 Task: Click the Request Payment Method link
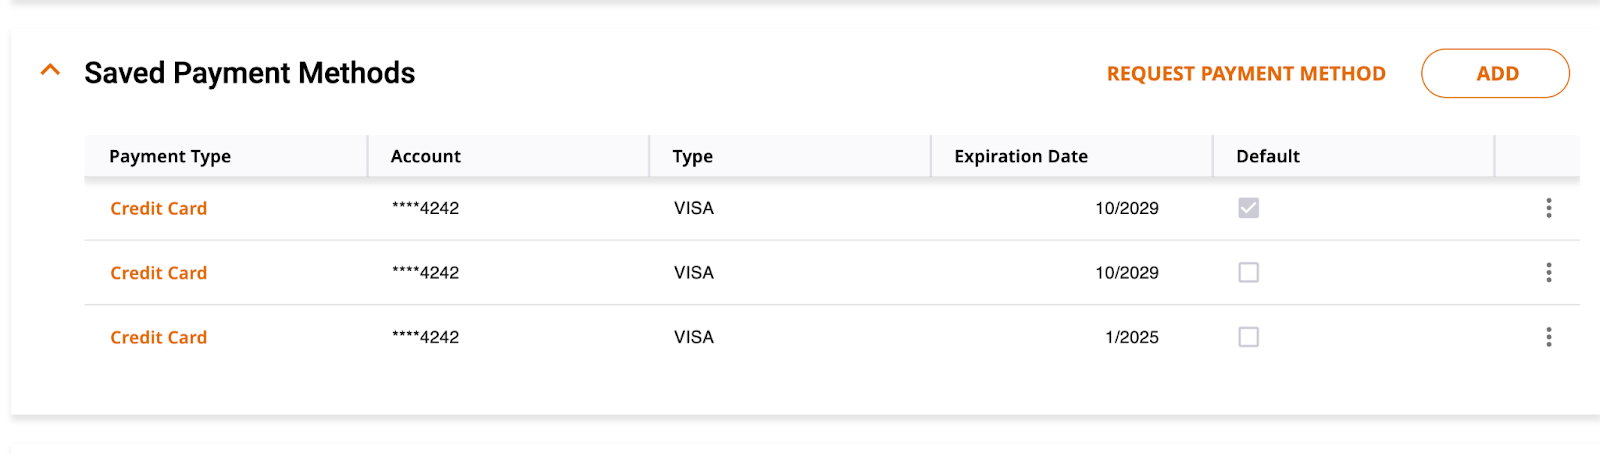coord(1246,74)
